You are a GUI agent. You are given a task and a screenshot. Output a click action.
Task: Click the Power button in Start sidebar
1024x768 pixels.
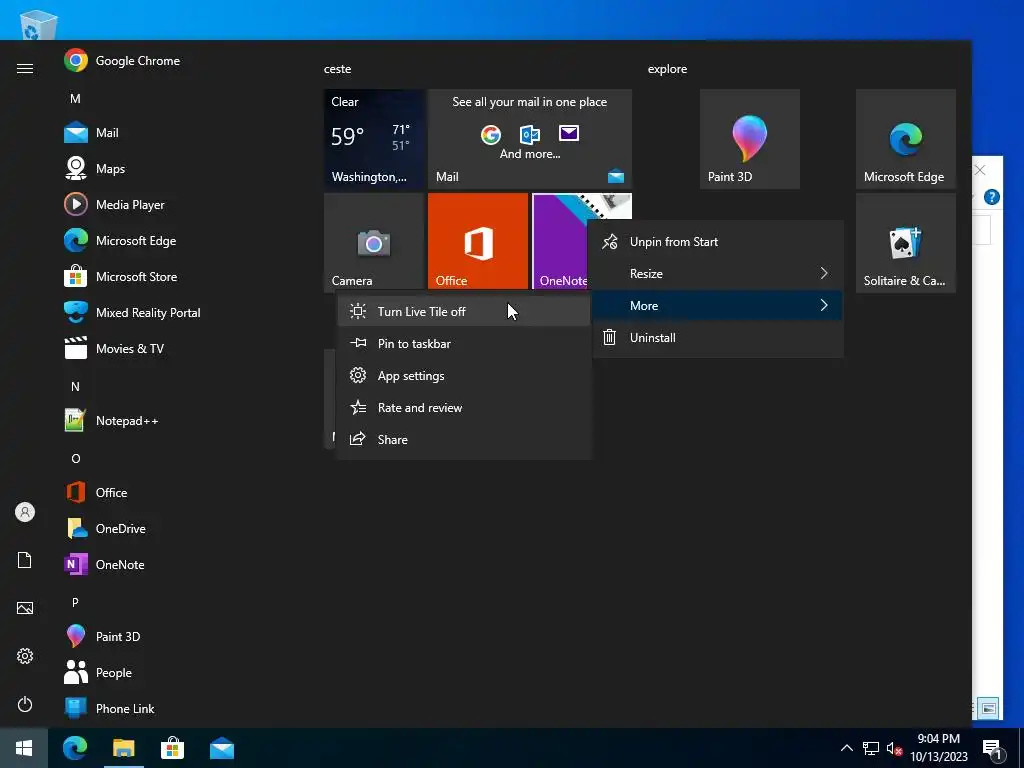pyautogui.click(x=25, y=704)
